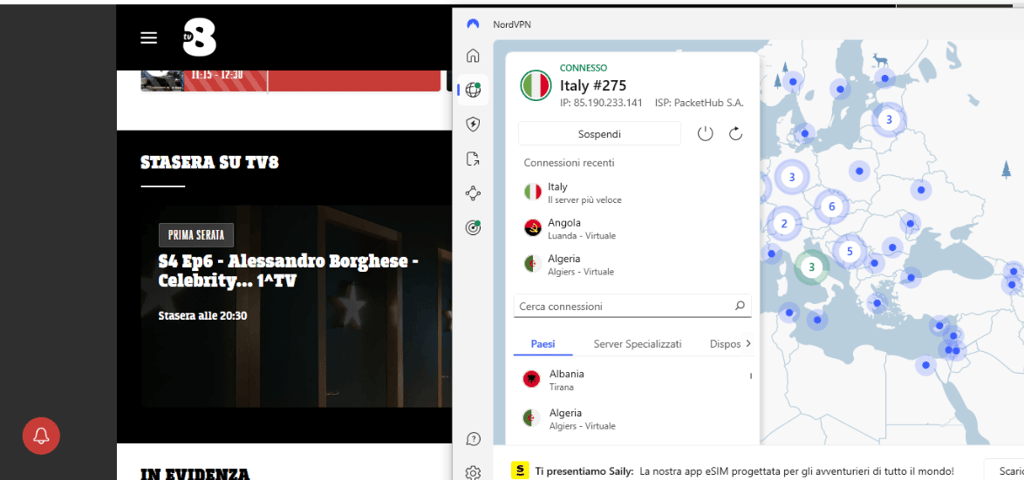Click the Scarica button in Saily banner
The width and height of the screenshot is (1024, 480).
pos(1004,470)
